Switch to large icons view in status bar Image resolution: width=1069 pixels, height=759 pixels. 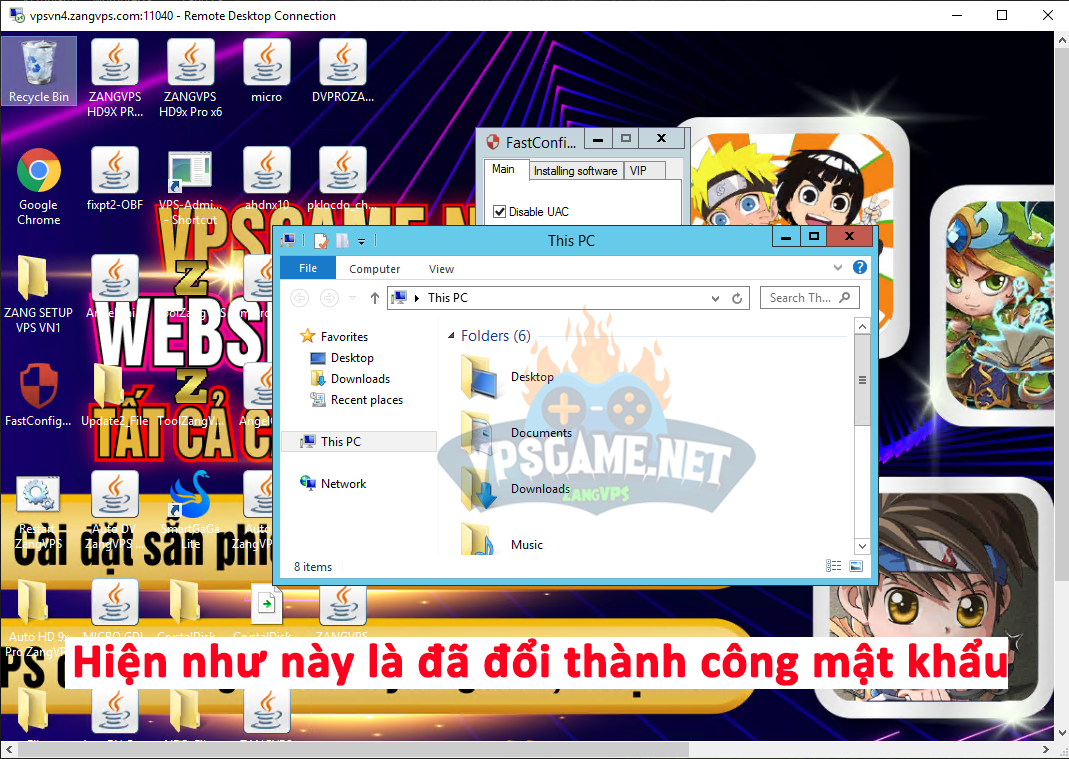click(855, 567)
